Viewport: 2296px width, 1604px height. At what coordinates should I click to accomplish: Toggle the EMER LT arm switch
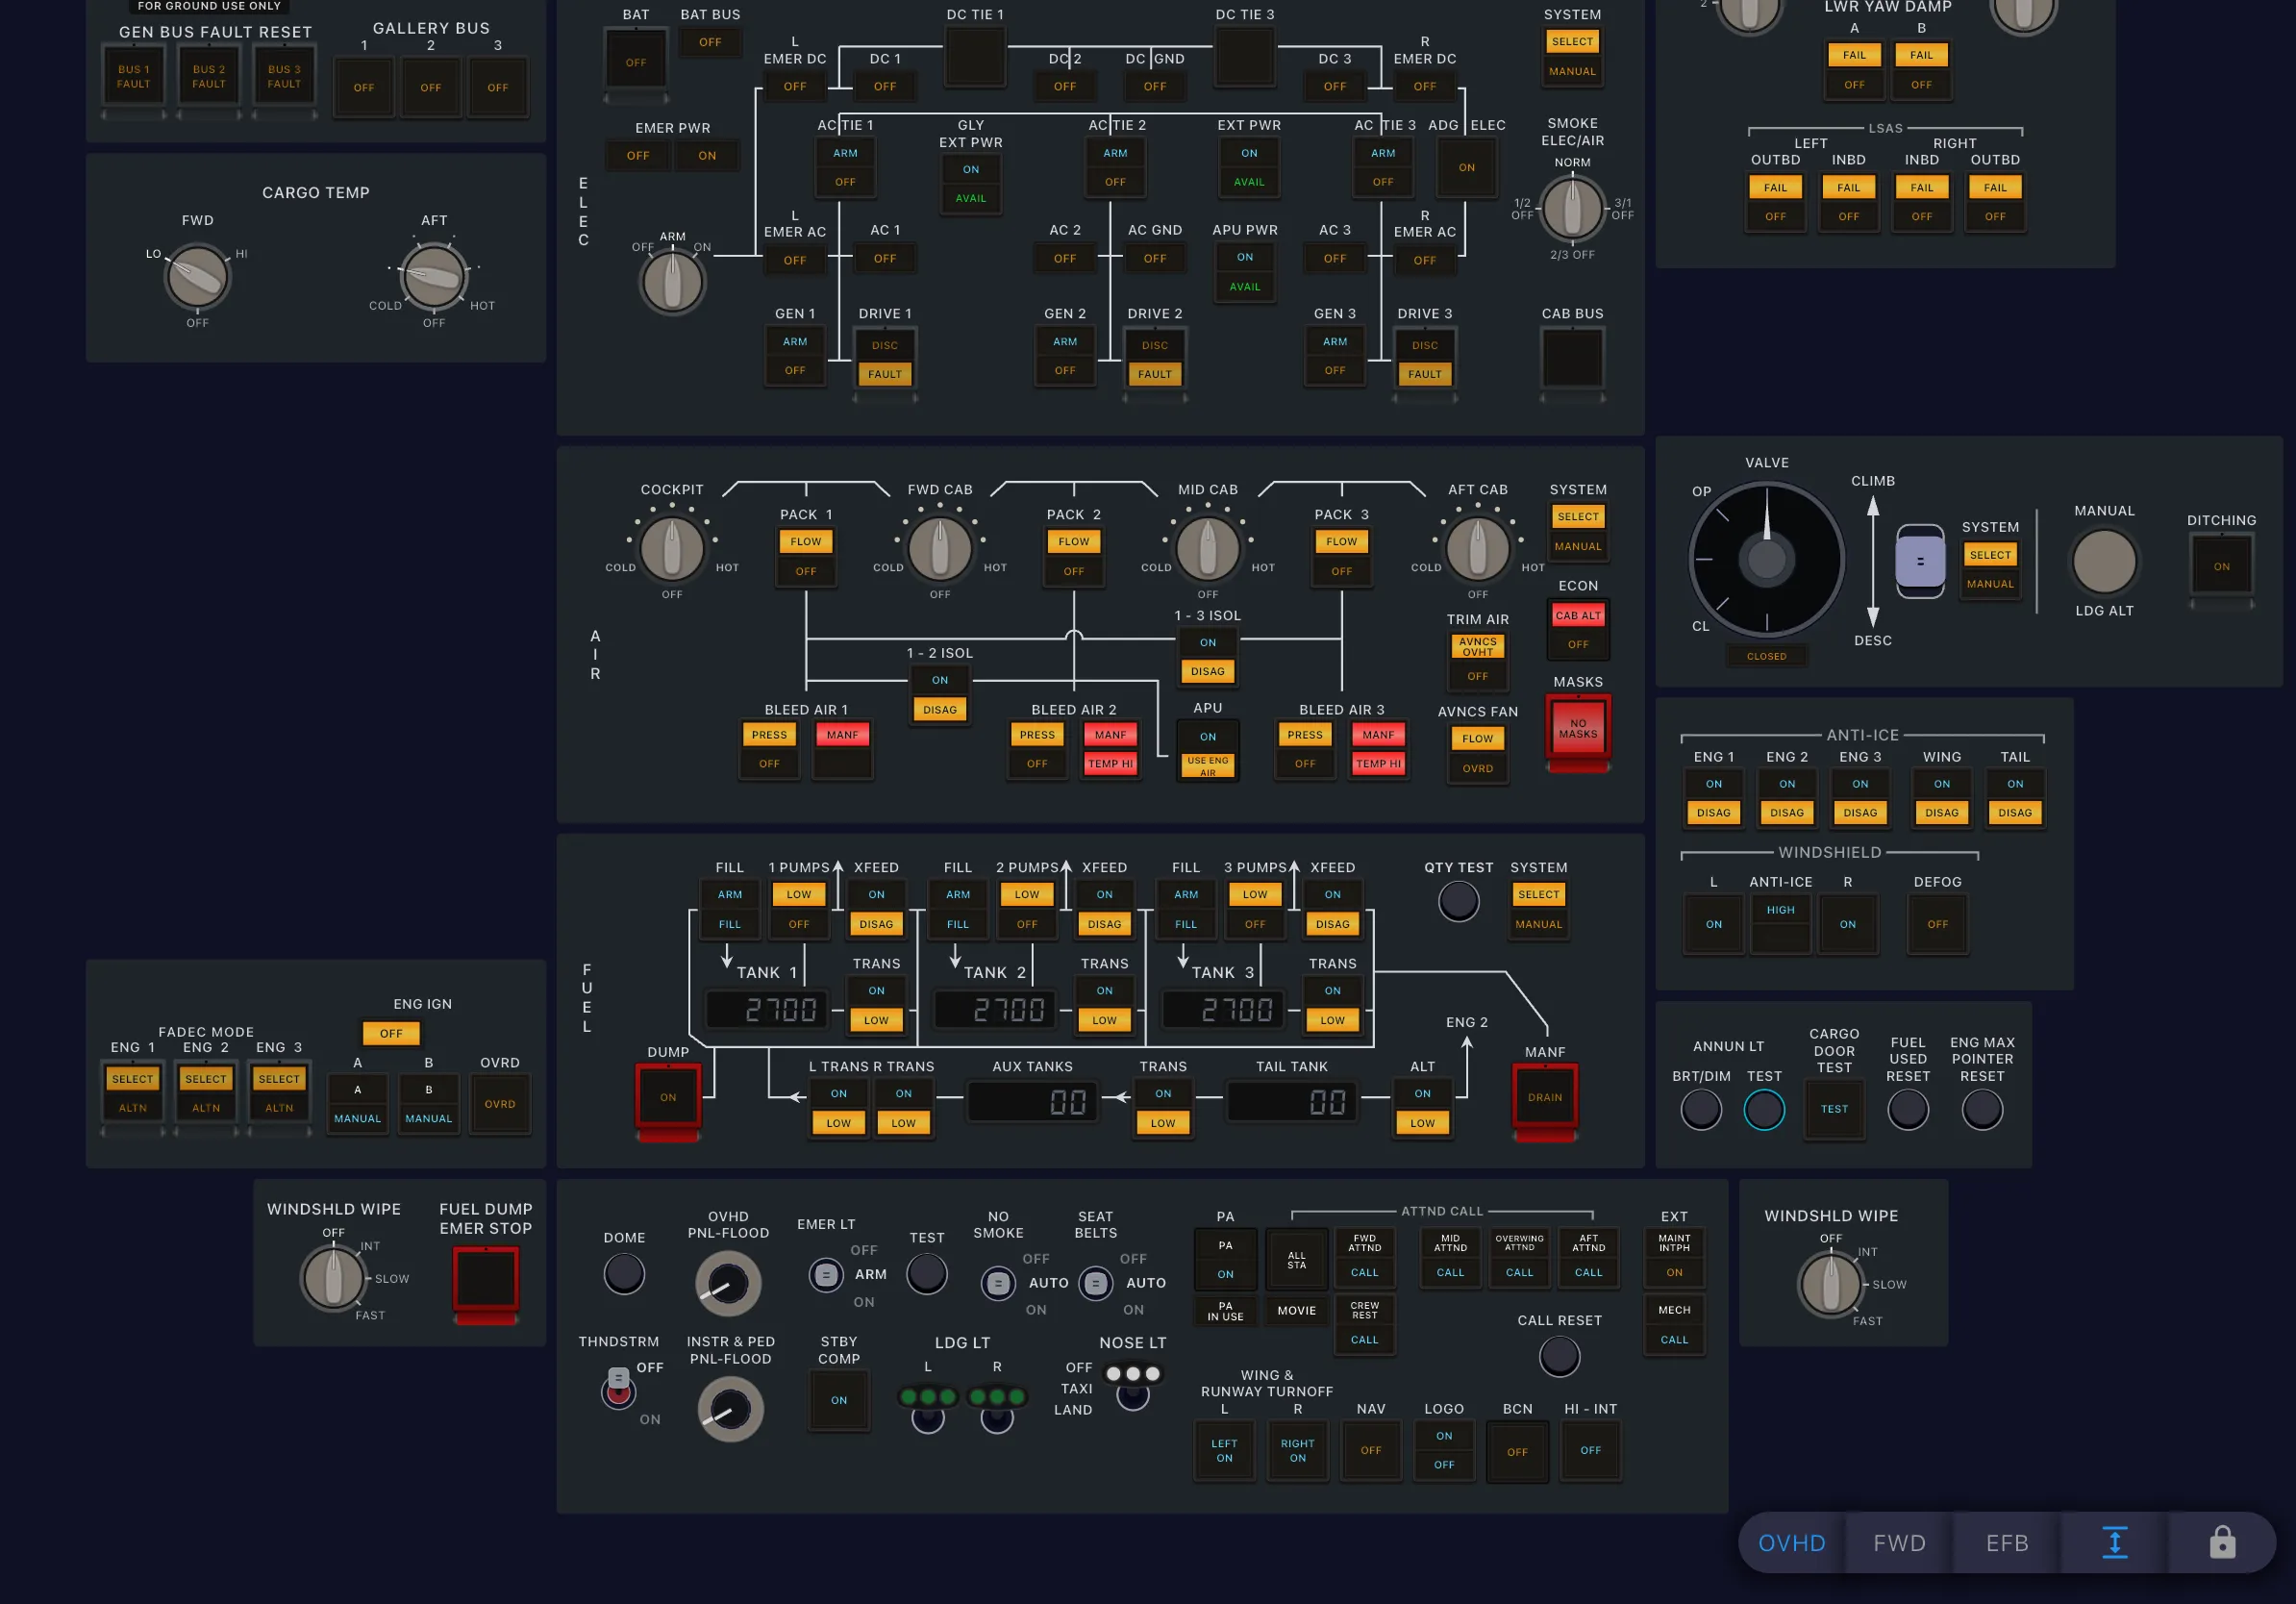pos(825,1274)
